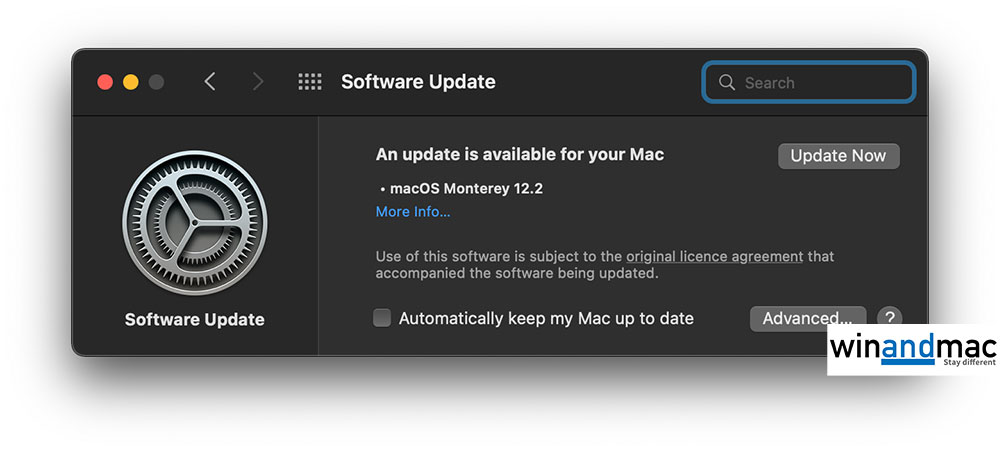This screenshot has height=451, width=1000.
Task: Open the original licence agreement link
Action: click(x=714, y=256)
